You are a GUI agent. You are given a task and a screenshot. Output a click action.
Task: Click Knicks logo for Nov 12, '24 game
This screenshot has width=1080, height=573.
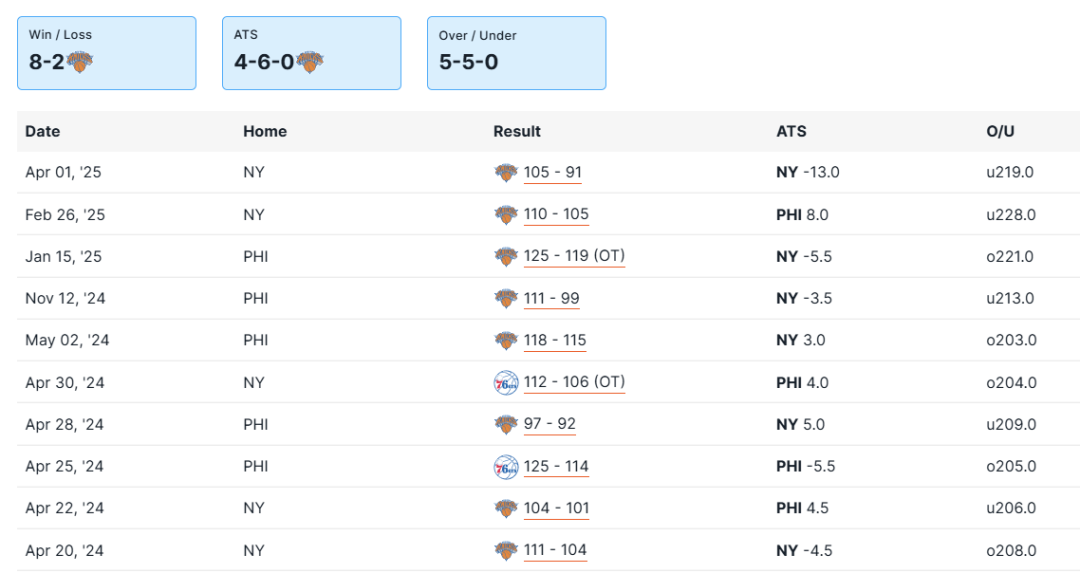[506, 299]
